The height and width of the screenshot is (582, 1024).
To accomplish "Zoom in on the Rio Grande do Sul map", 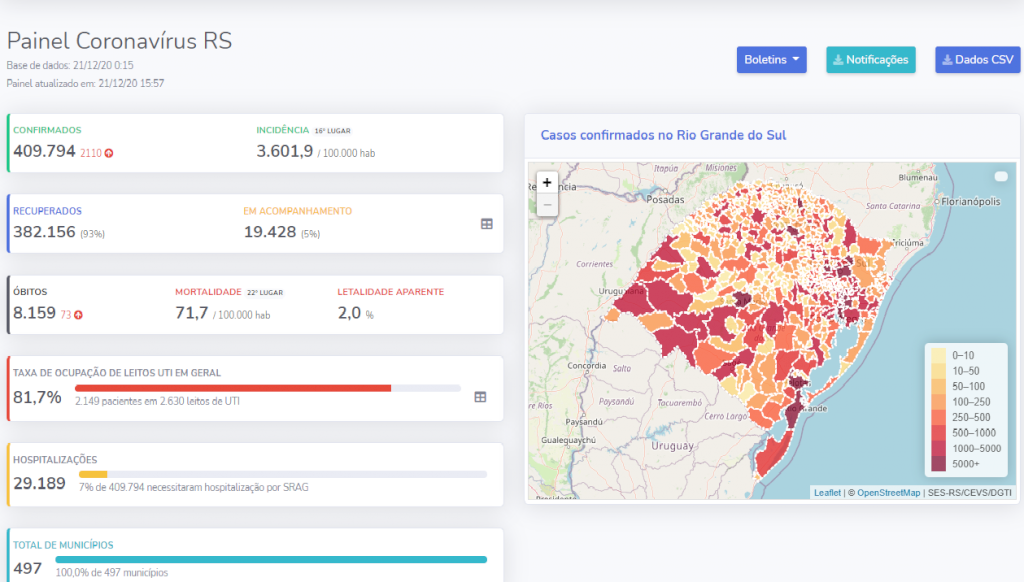I will point(546,183).
